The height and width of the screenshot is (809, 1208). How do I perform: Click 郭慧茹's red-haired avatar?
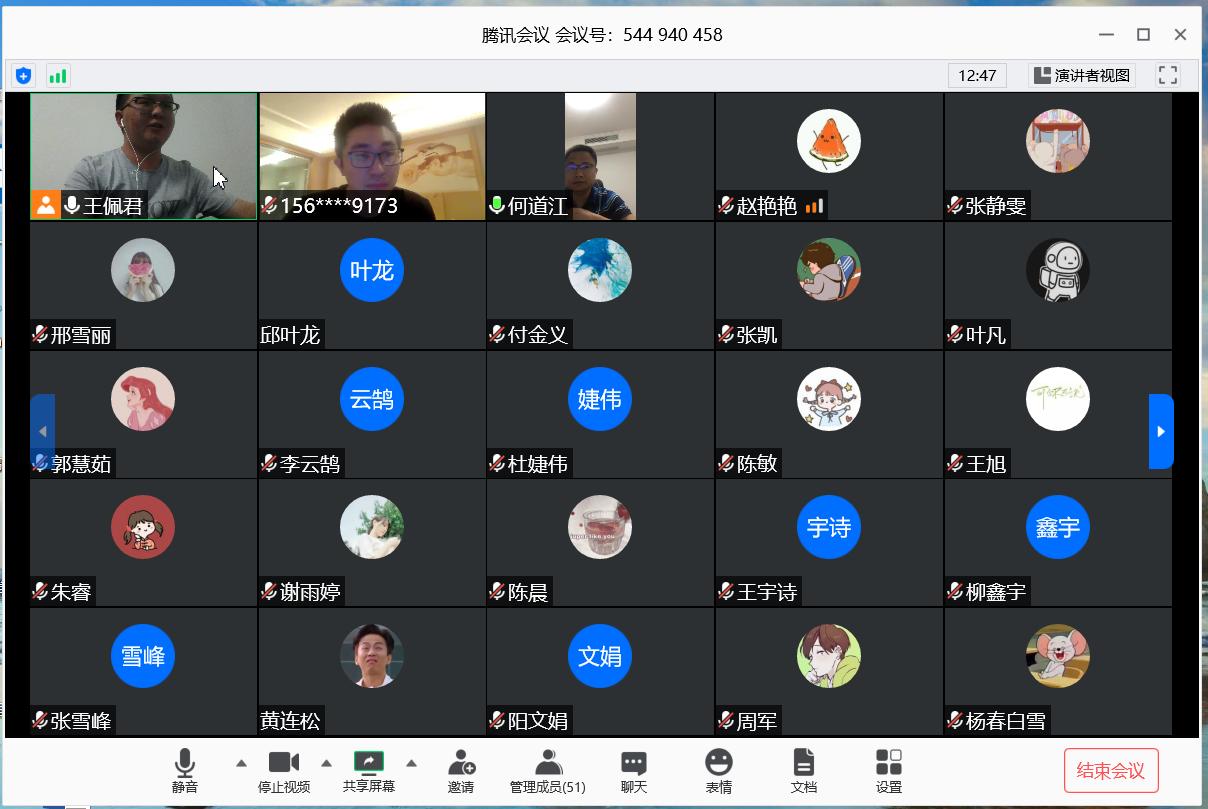pyautogui.click(x=143, y=399)
